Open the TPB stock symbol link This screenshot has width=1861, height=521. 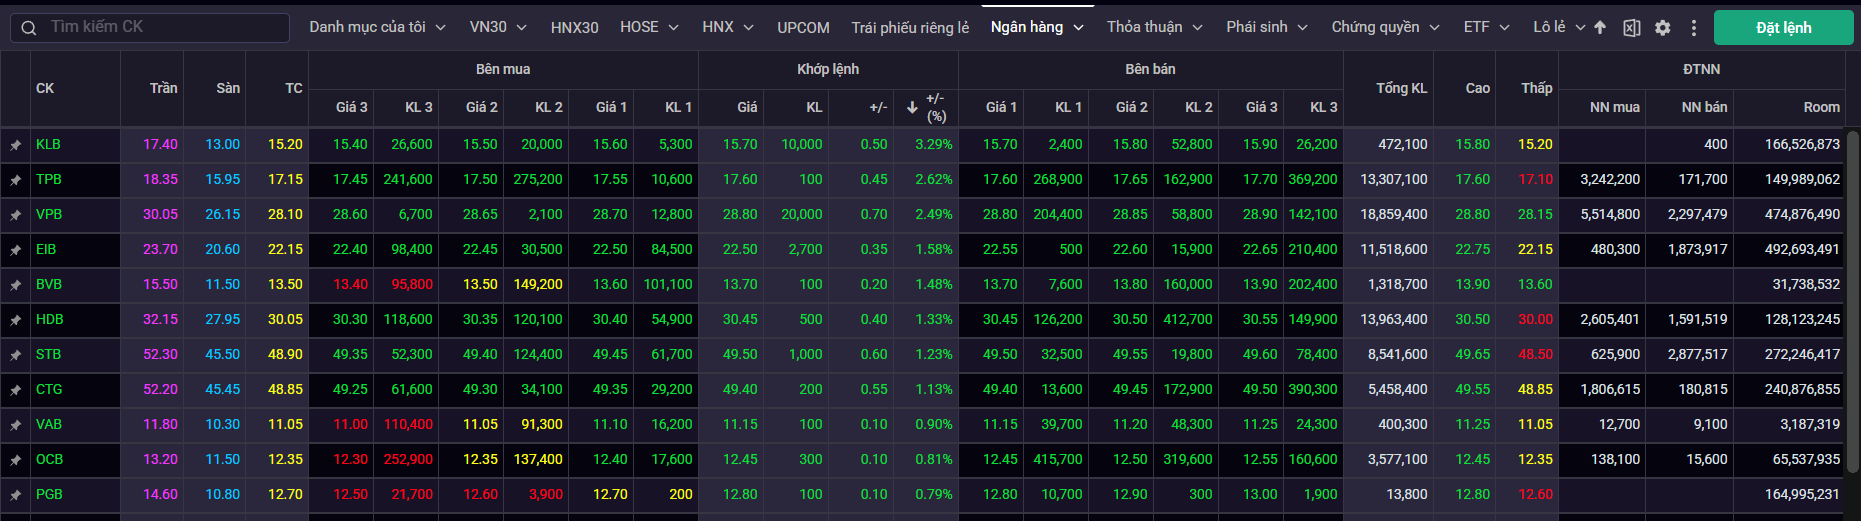click(49, 179)
